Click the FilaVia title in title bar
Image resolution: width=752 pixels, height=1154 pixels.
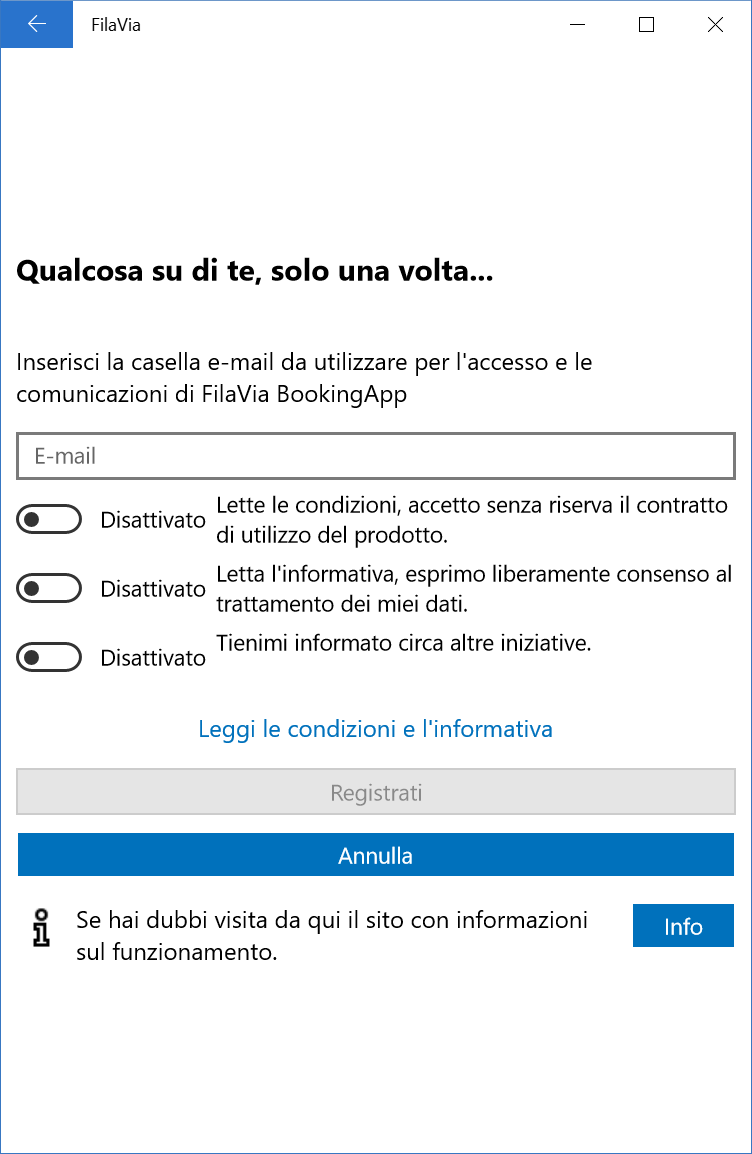[x=116, y=25]
